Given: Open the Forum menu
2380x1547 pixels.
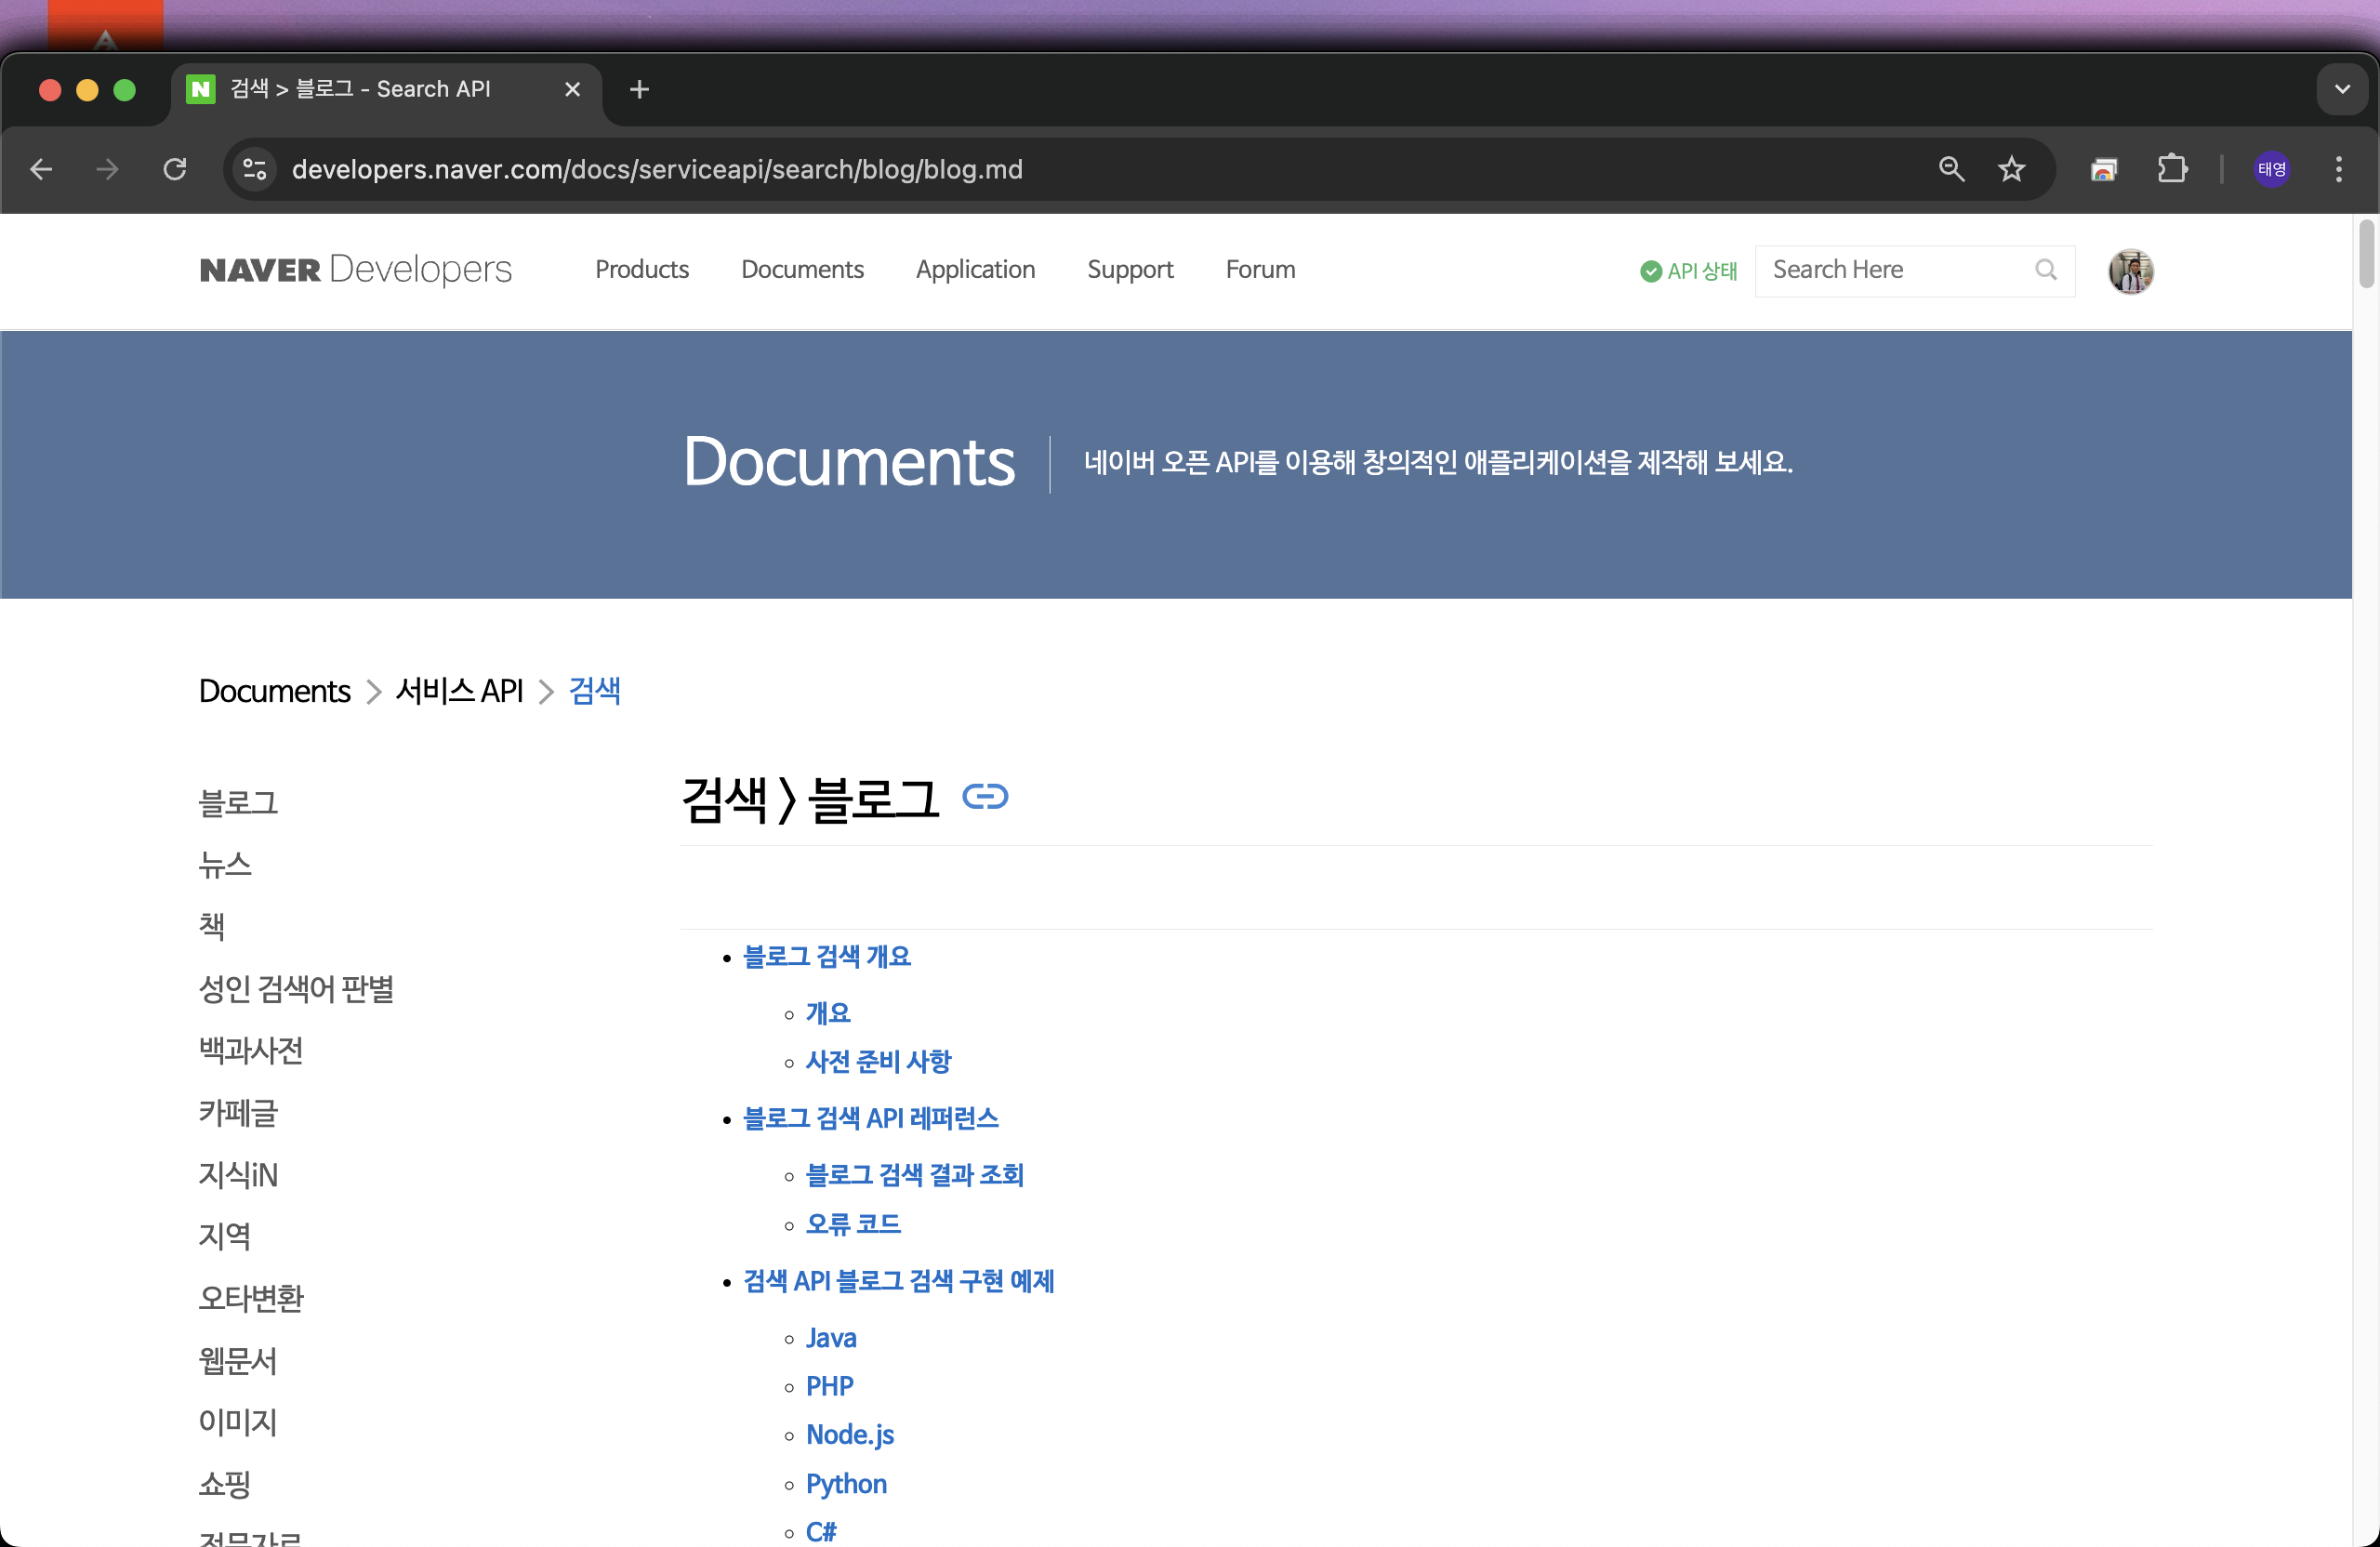Looking at the screenshot, I should coord(1260,270).
